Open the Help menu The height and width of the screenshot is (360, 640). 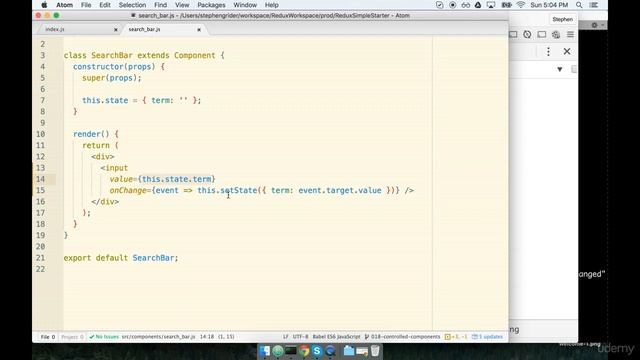click(x=271, y=5)
